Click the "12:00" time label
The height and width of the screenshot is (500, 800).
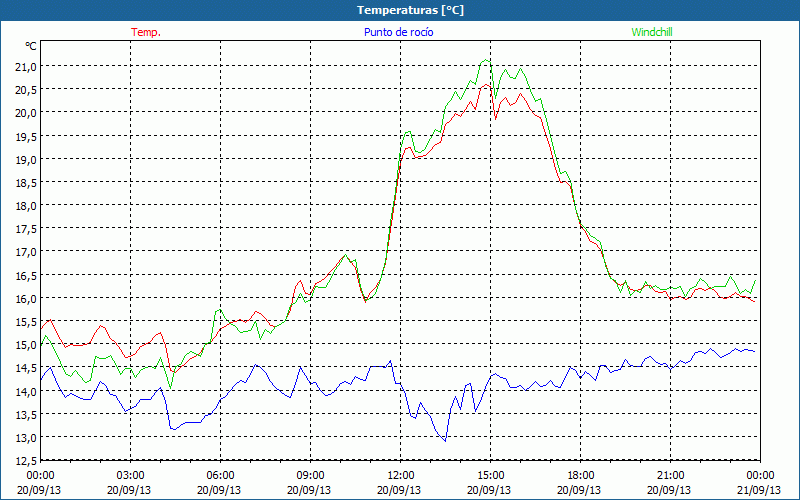[x=400, y=475]
